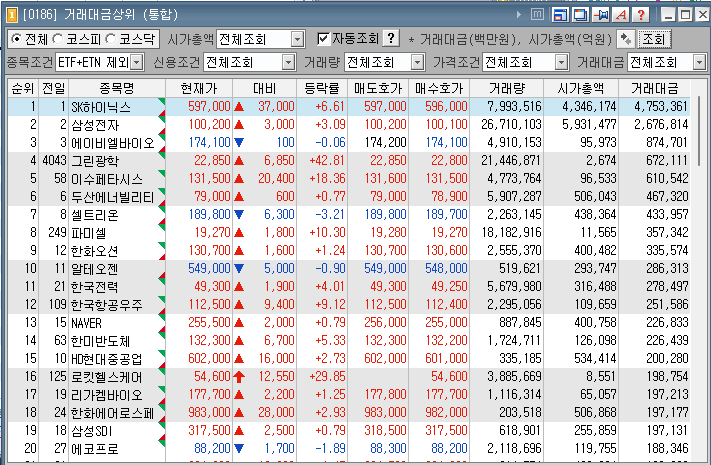
Task: Click the corner marker icon beside 그린광학
Action: (161, 156)
